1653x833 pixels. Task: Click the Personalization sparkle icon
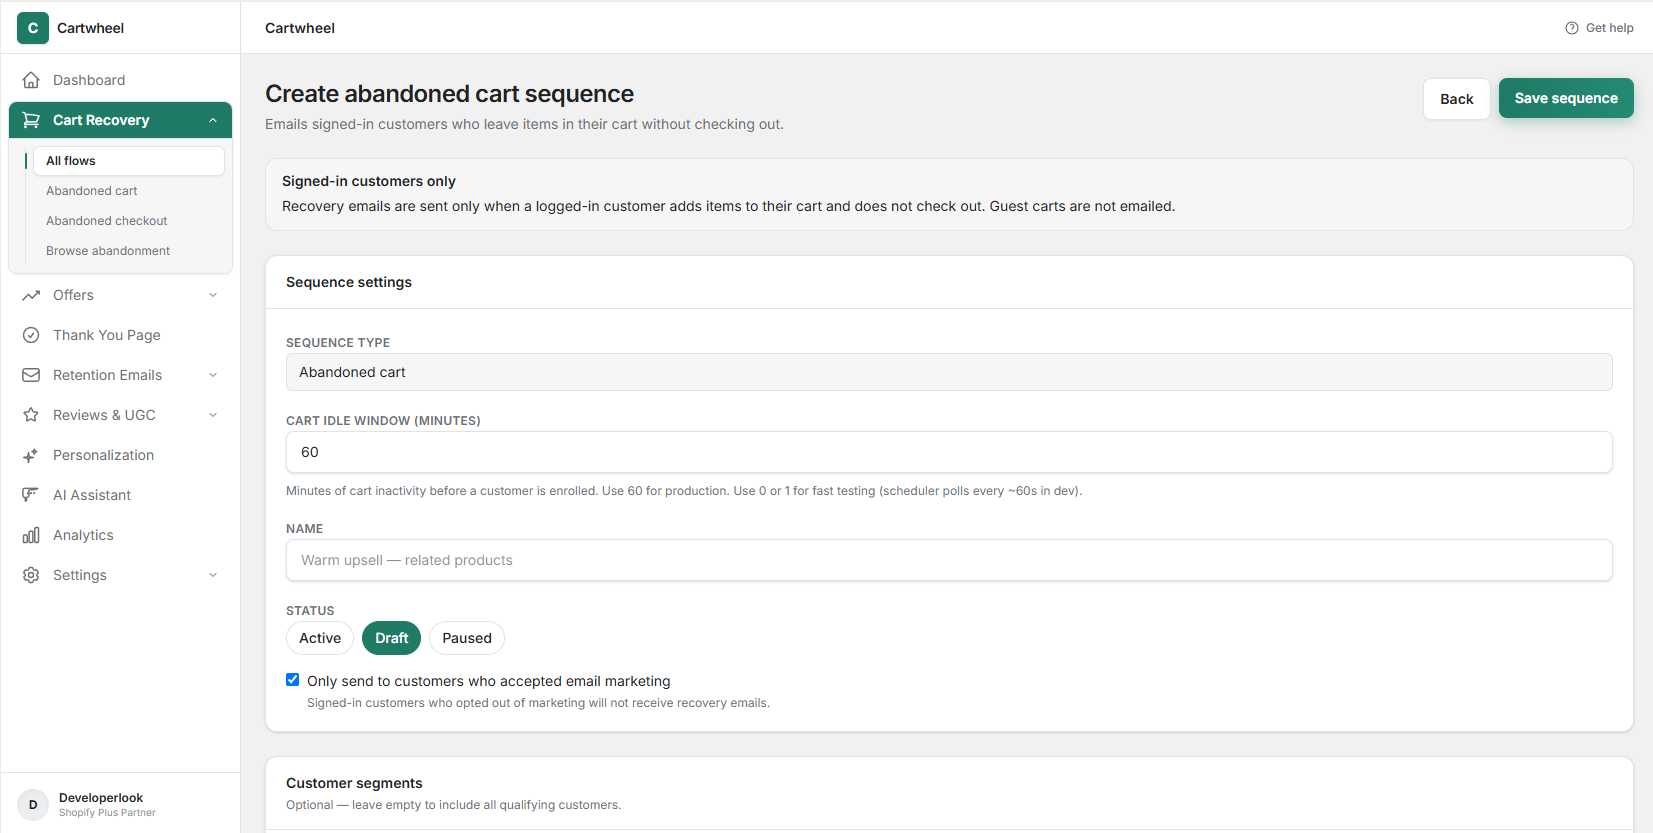click(31, 455)
